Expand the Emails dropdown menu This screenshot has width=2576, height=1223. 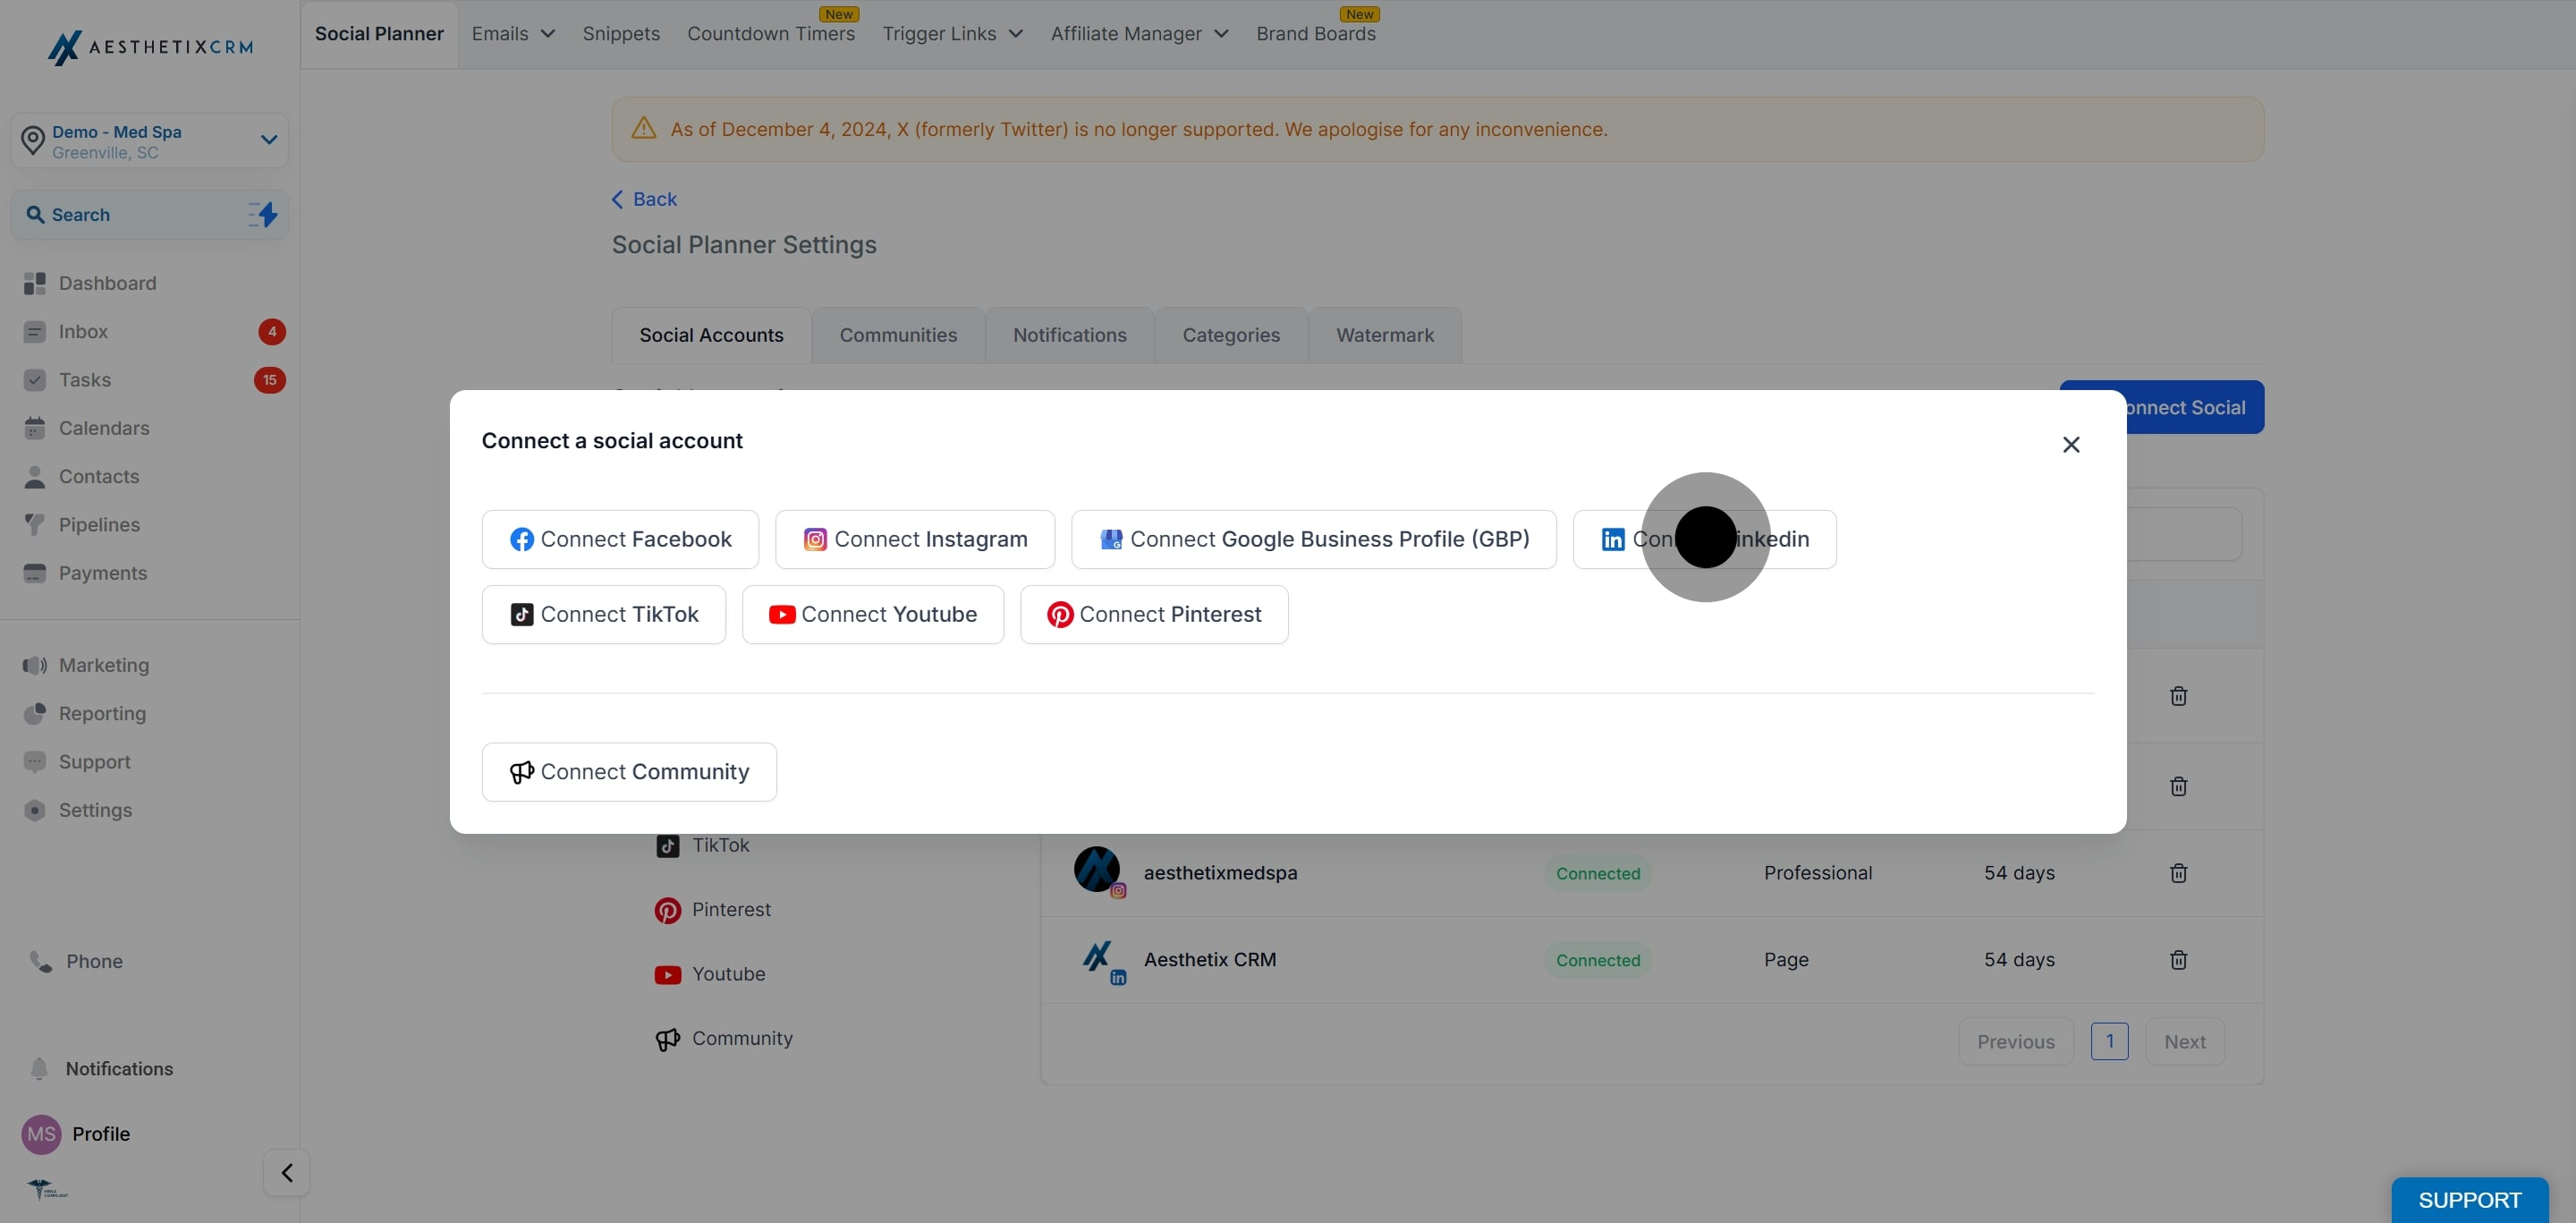click(x=513, y=34)
